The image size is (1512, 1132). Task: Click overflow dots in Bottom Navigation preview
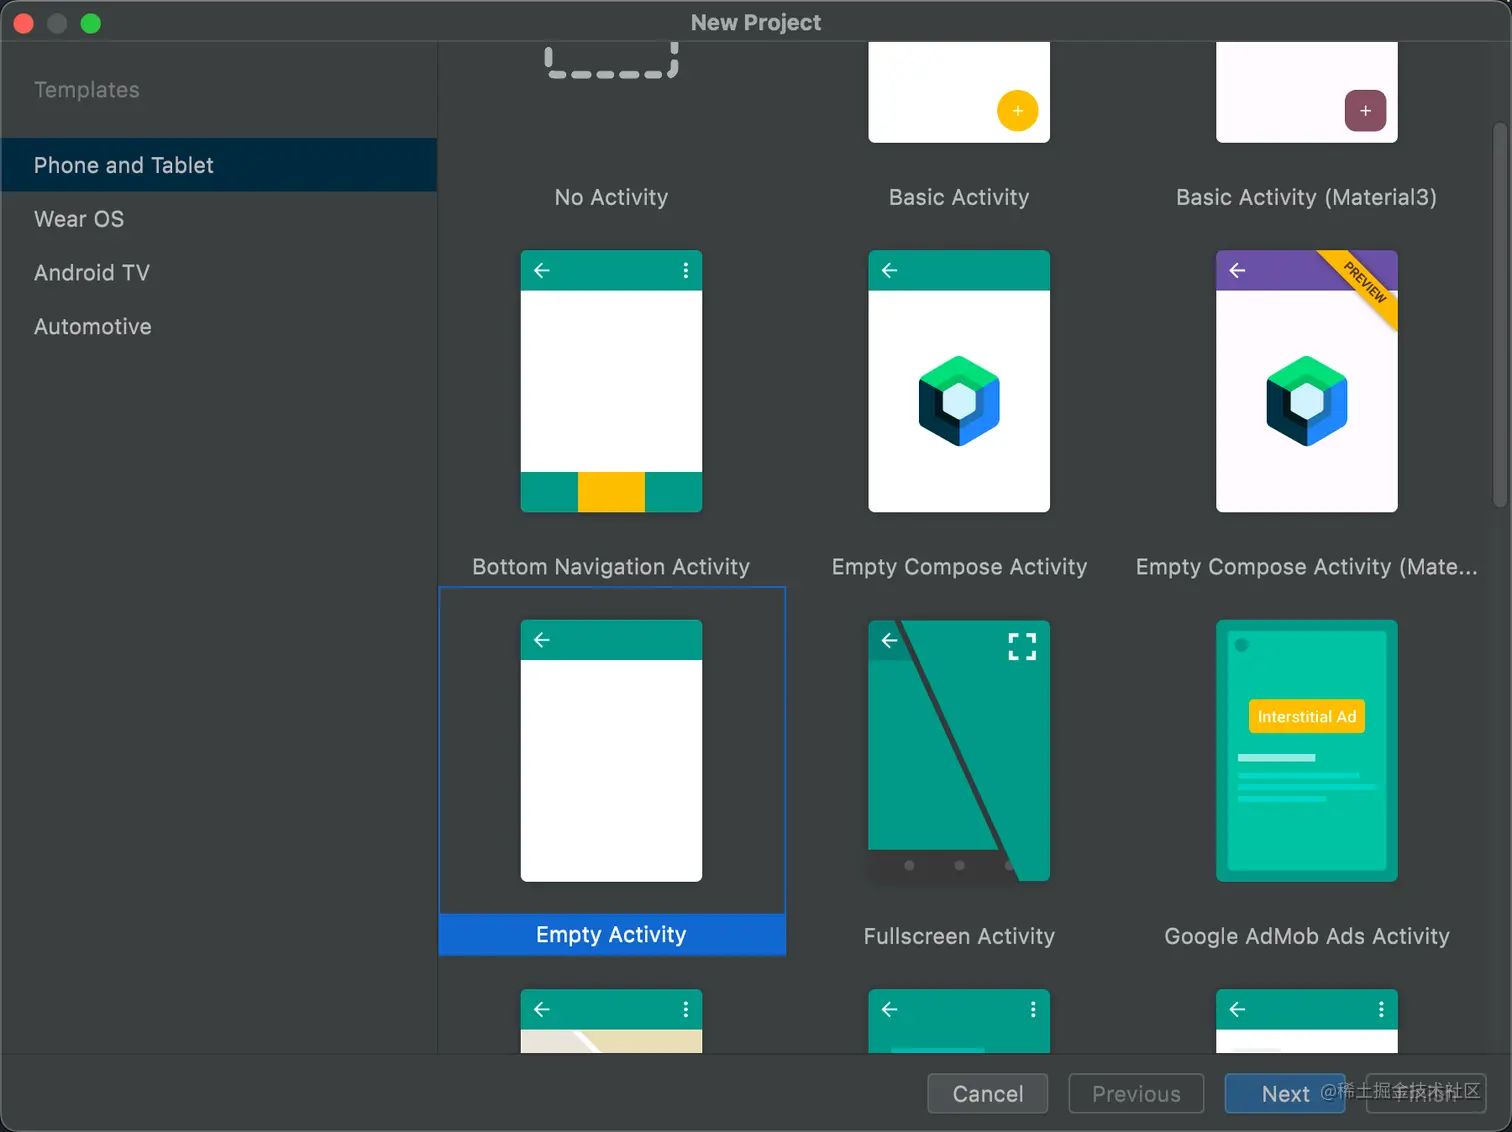click(685, 270)
